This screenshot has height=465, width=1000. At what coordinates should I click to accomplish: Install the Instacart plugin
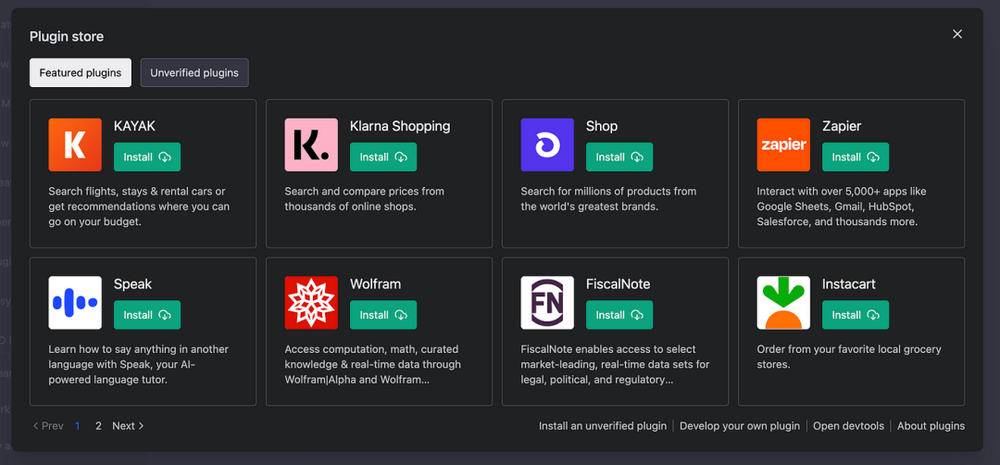coord(855,315)
